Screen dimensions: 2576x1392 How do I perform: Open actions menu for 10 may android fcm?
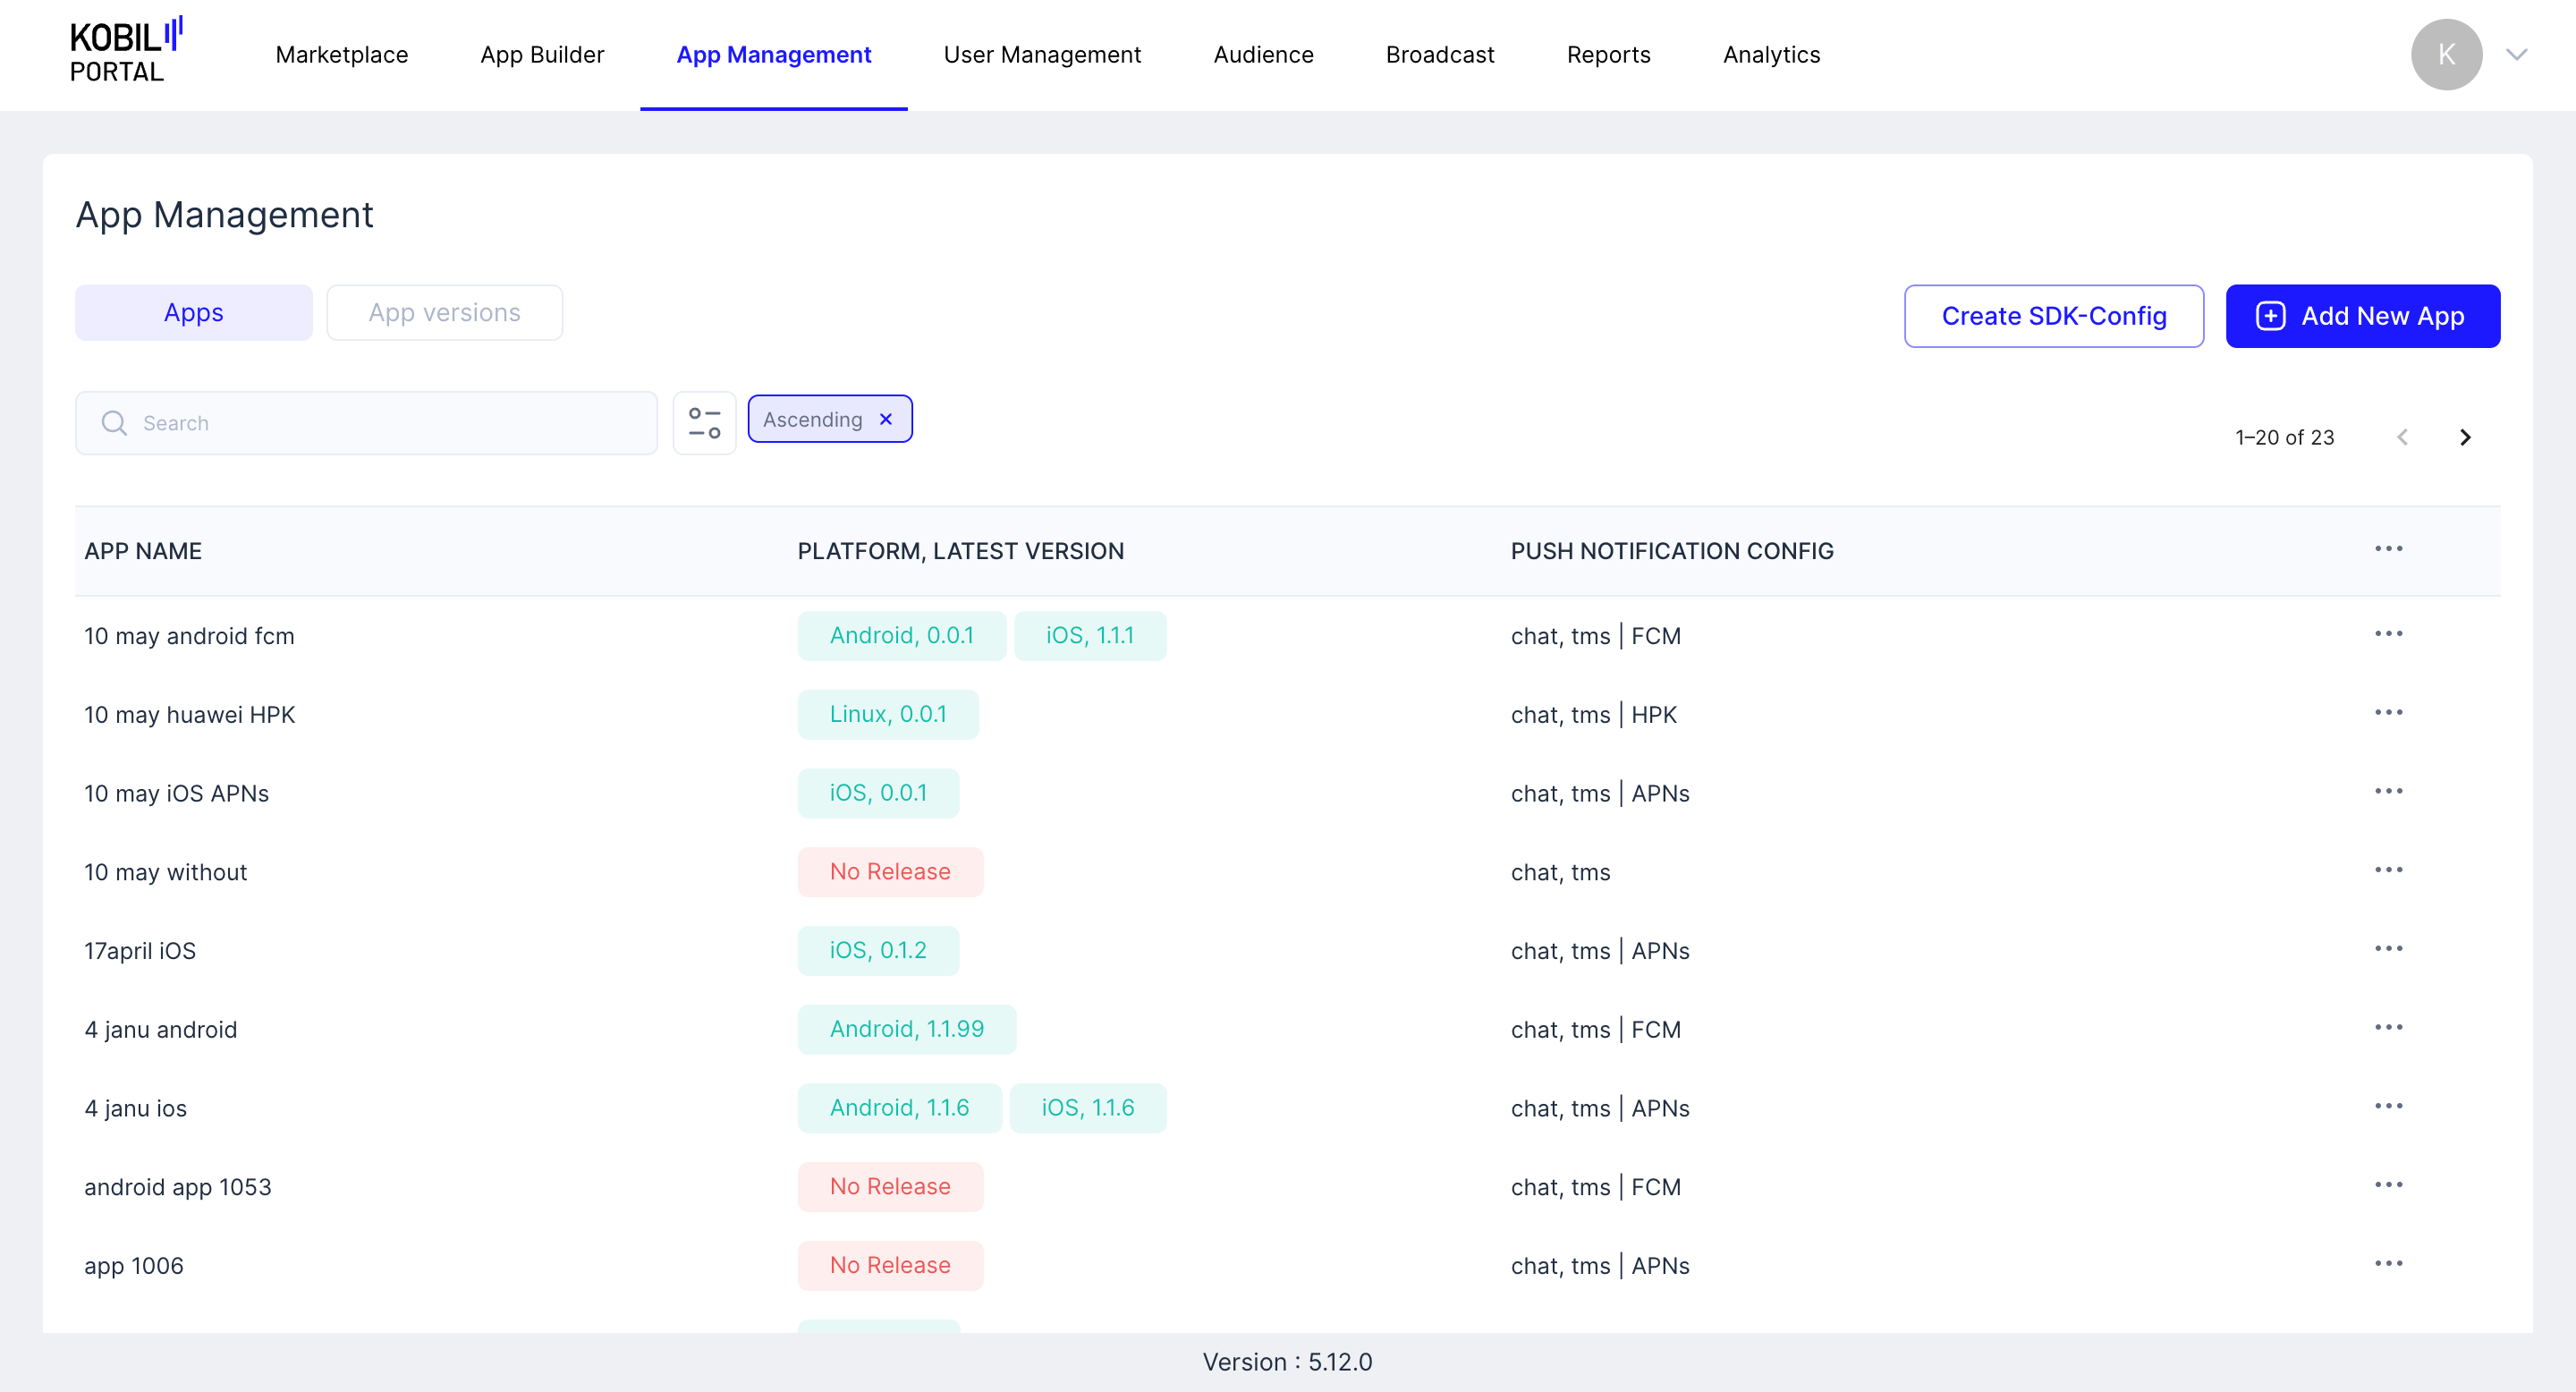(x=2388, y=634)
